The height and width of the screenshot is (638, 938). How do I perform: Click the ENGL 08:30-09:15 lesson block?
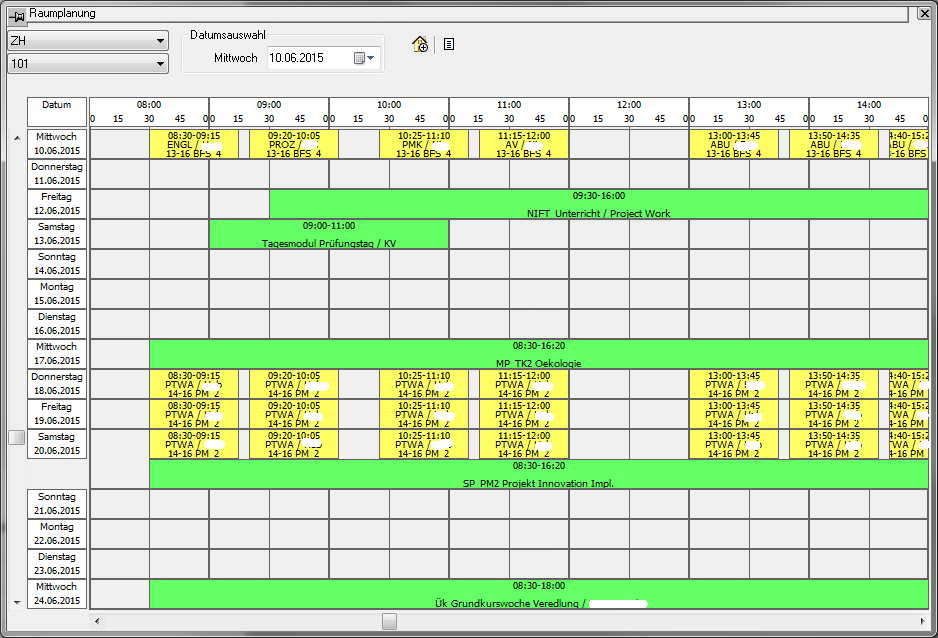194,144
